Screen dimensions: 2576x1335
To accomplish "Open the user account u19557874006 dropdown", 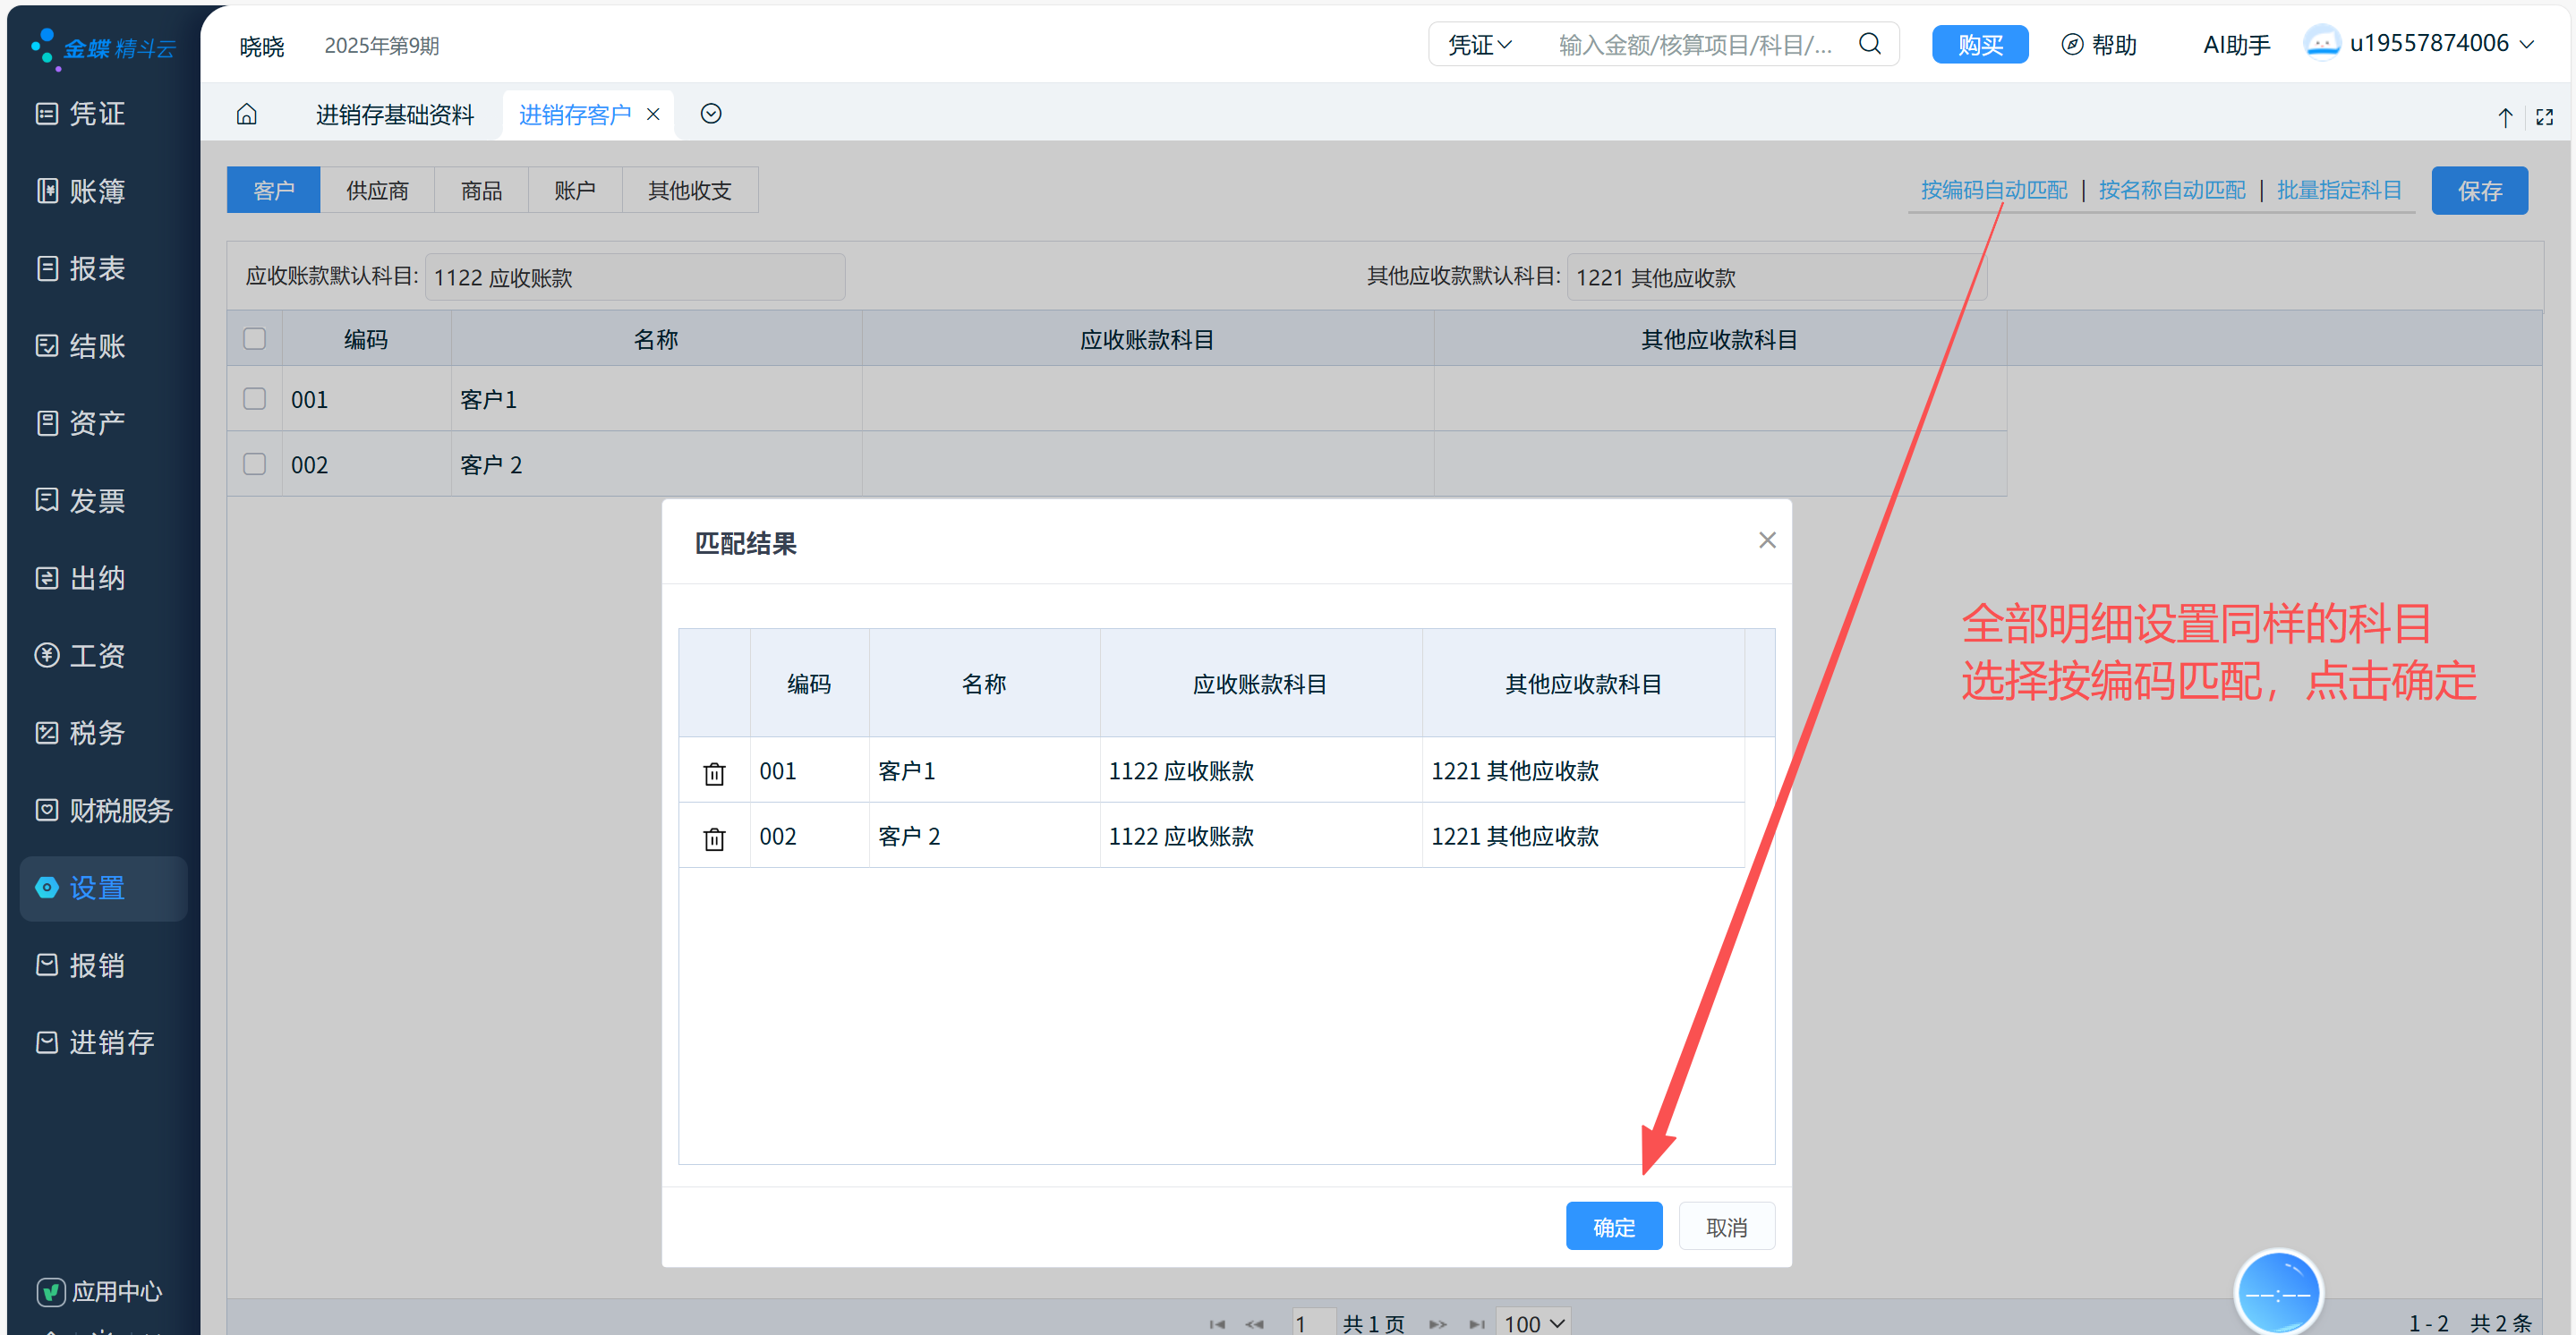I will pyautogui.click(x=2428, y=44).
